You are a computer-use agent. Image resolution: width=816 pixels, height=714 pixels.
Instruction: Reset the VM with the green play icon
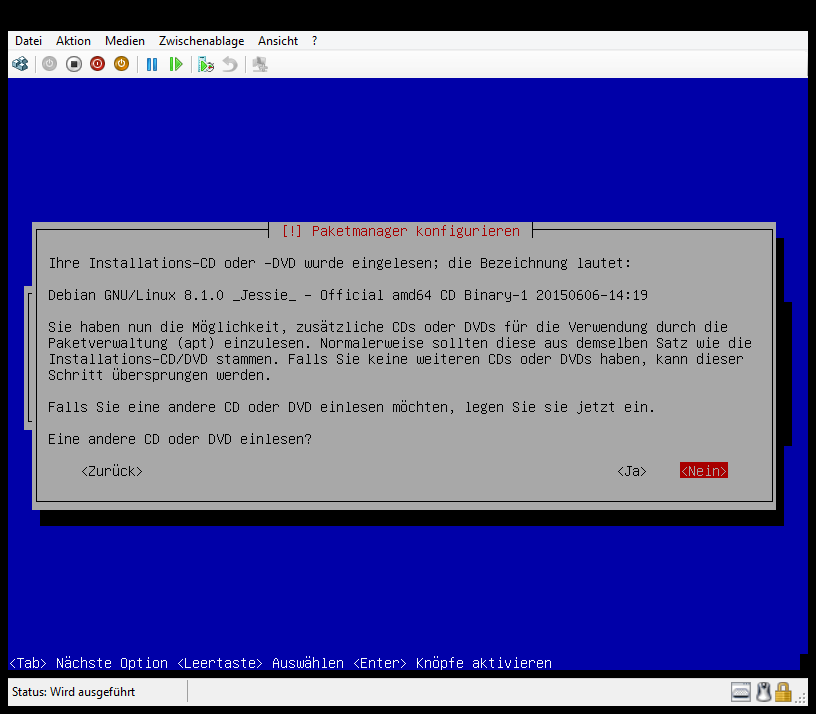tap(176, 64)
